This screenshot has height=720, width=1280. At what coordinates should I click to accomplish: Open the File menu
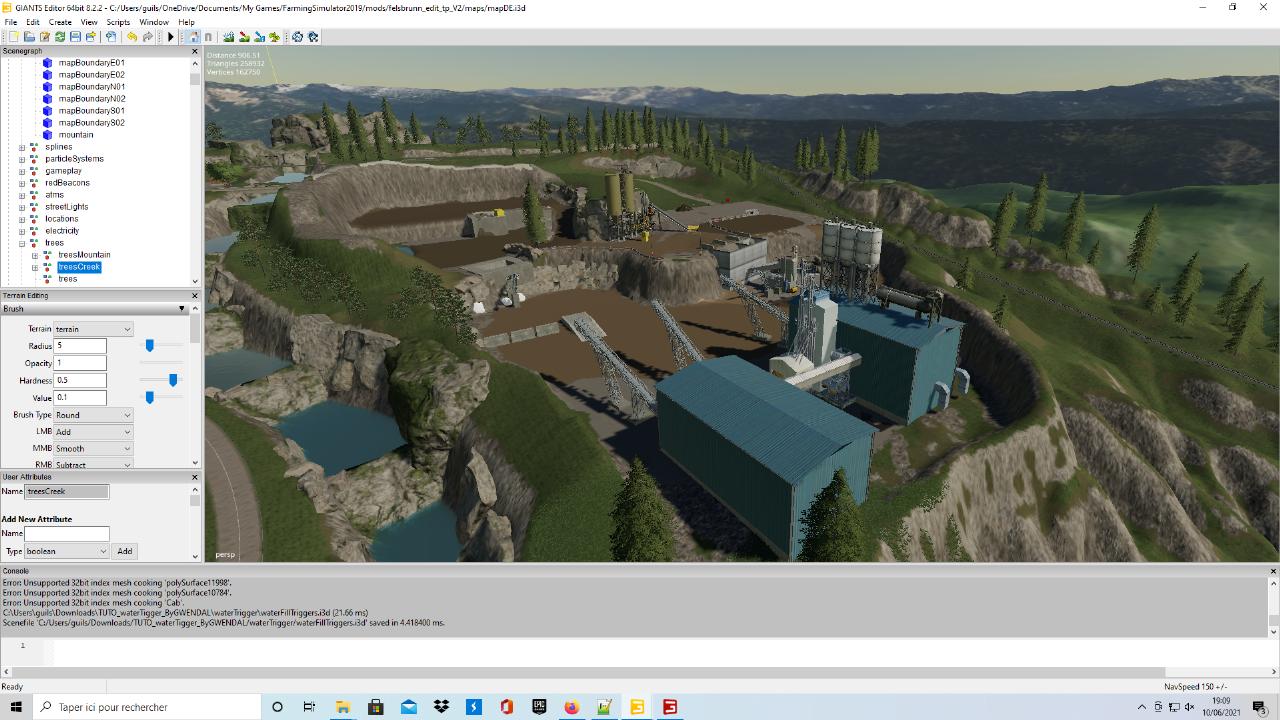[x=11, y=22]
